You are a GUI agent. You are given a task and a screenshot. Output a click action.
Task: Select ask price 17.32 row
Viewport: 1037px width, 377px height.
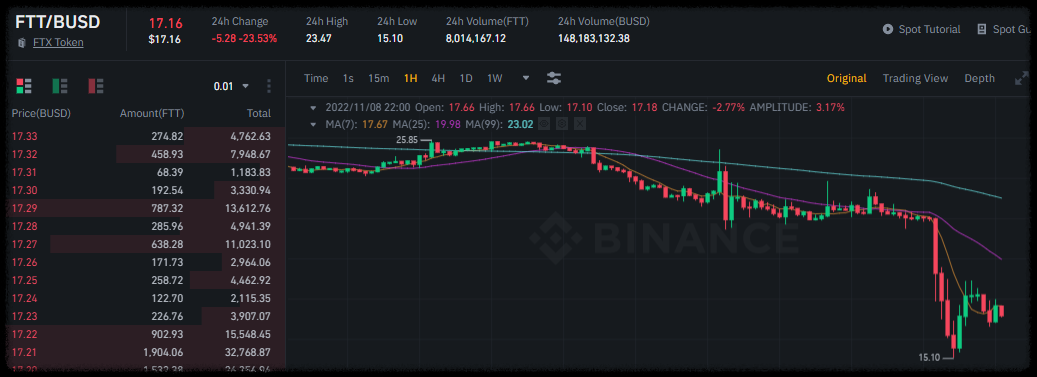(x=146, y=155)
